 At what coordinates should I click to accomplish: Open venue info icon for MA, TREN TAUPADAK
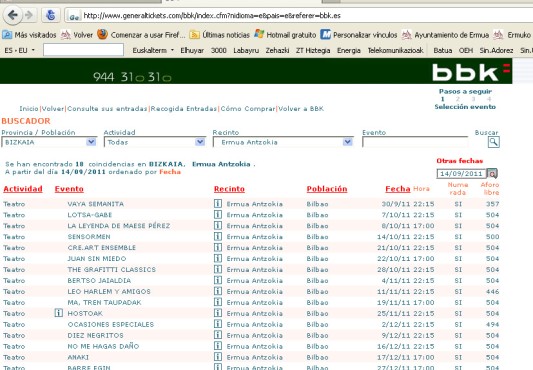point(218,302)
